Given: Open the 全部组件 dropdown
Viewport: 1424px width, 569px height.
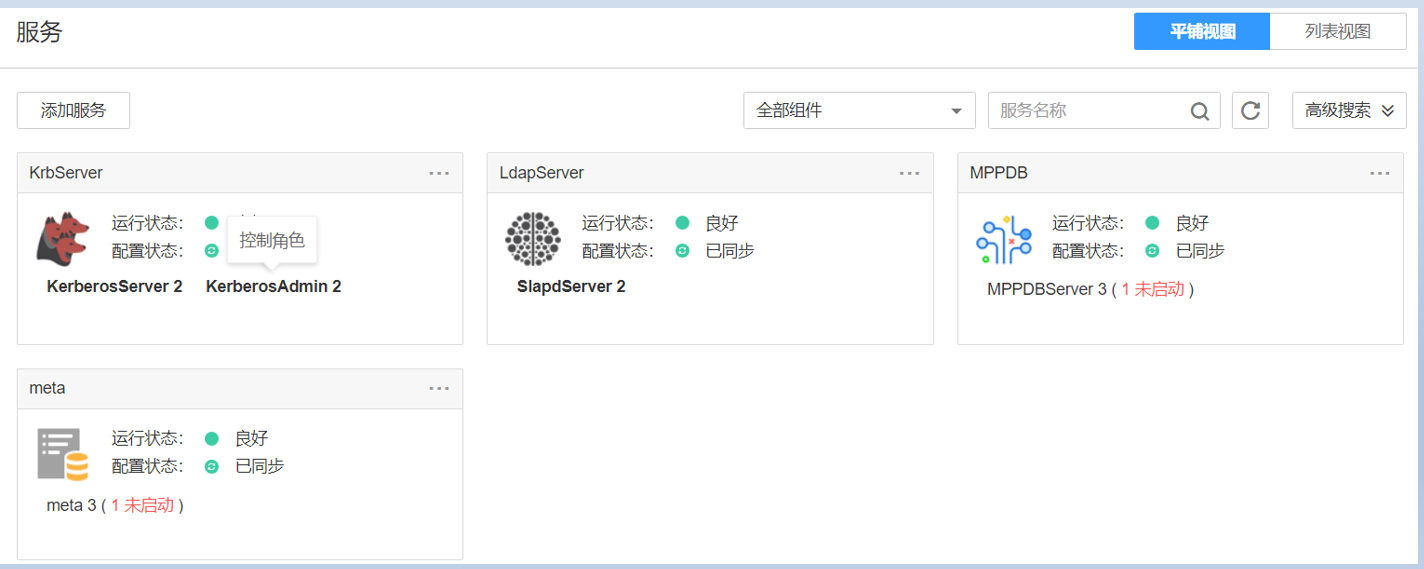Looking at the screenshot, I should pyautogui.click(x=859, y=110).
